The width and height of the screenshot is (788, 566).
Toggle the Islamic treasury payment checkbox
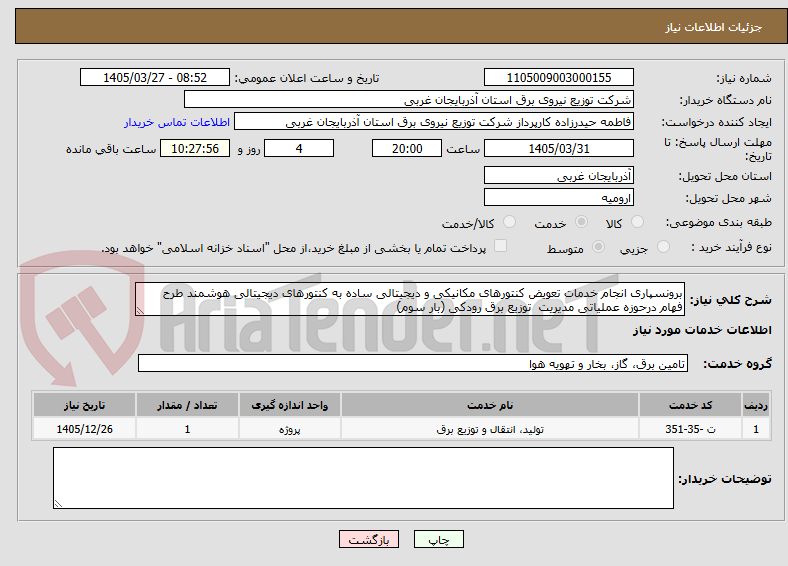point(501,245)
